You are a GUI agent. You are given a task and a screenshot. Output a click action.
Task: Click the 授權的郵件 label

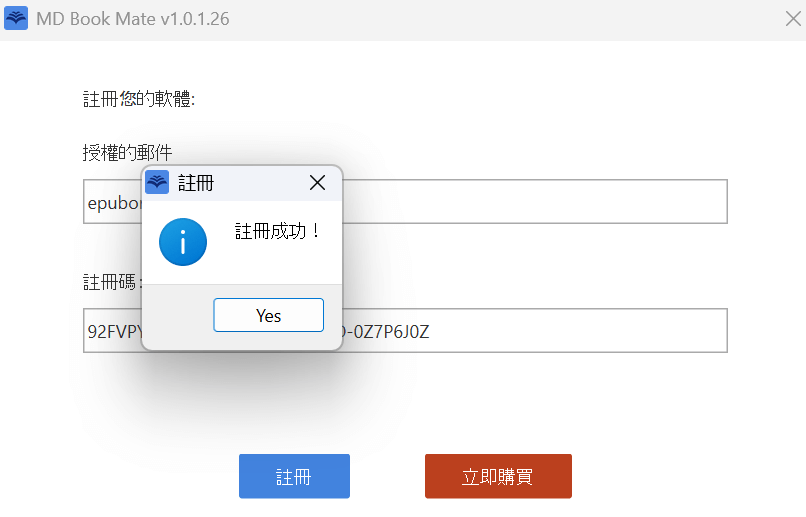pyautogui.click(x=127, y=153)
